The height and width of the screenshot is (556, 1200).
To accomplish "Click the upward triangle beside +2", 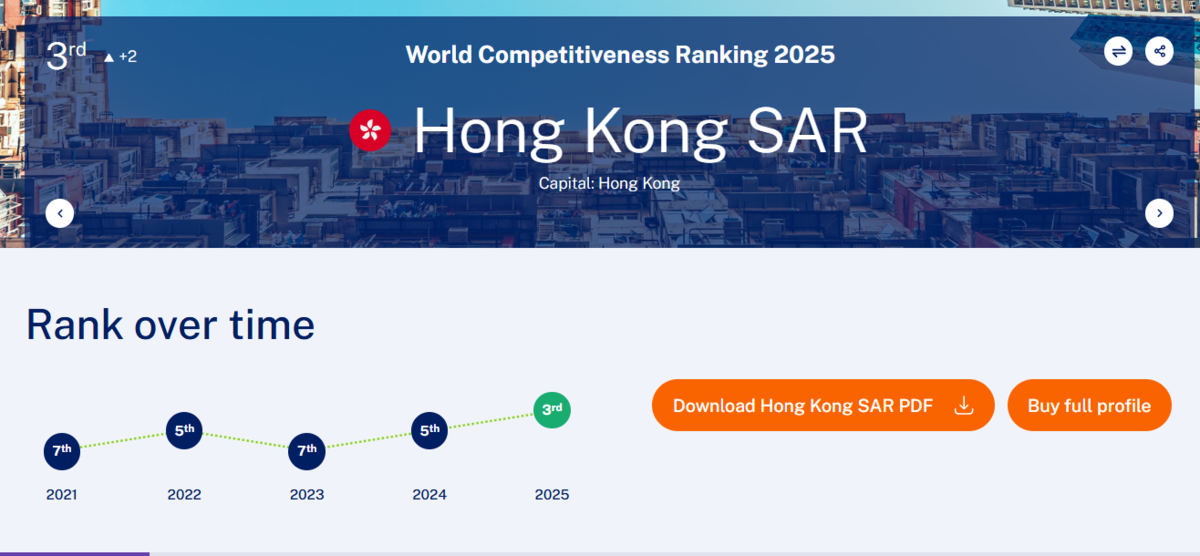I will [109, 57].
